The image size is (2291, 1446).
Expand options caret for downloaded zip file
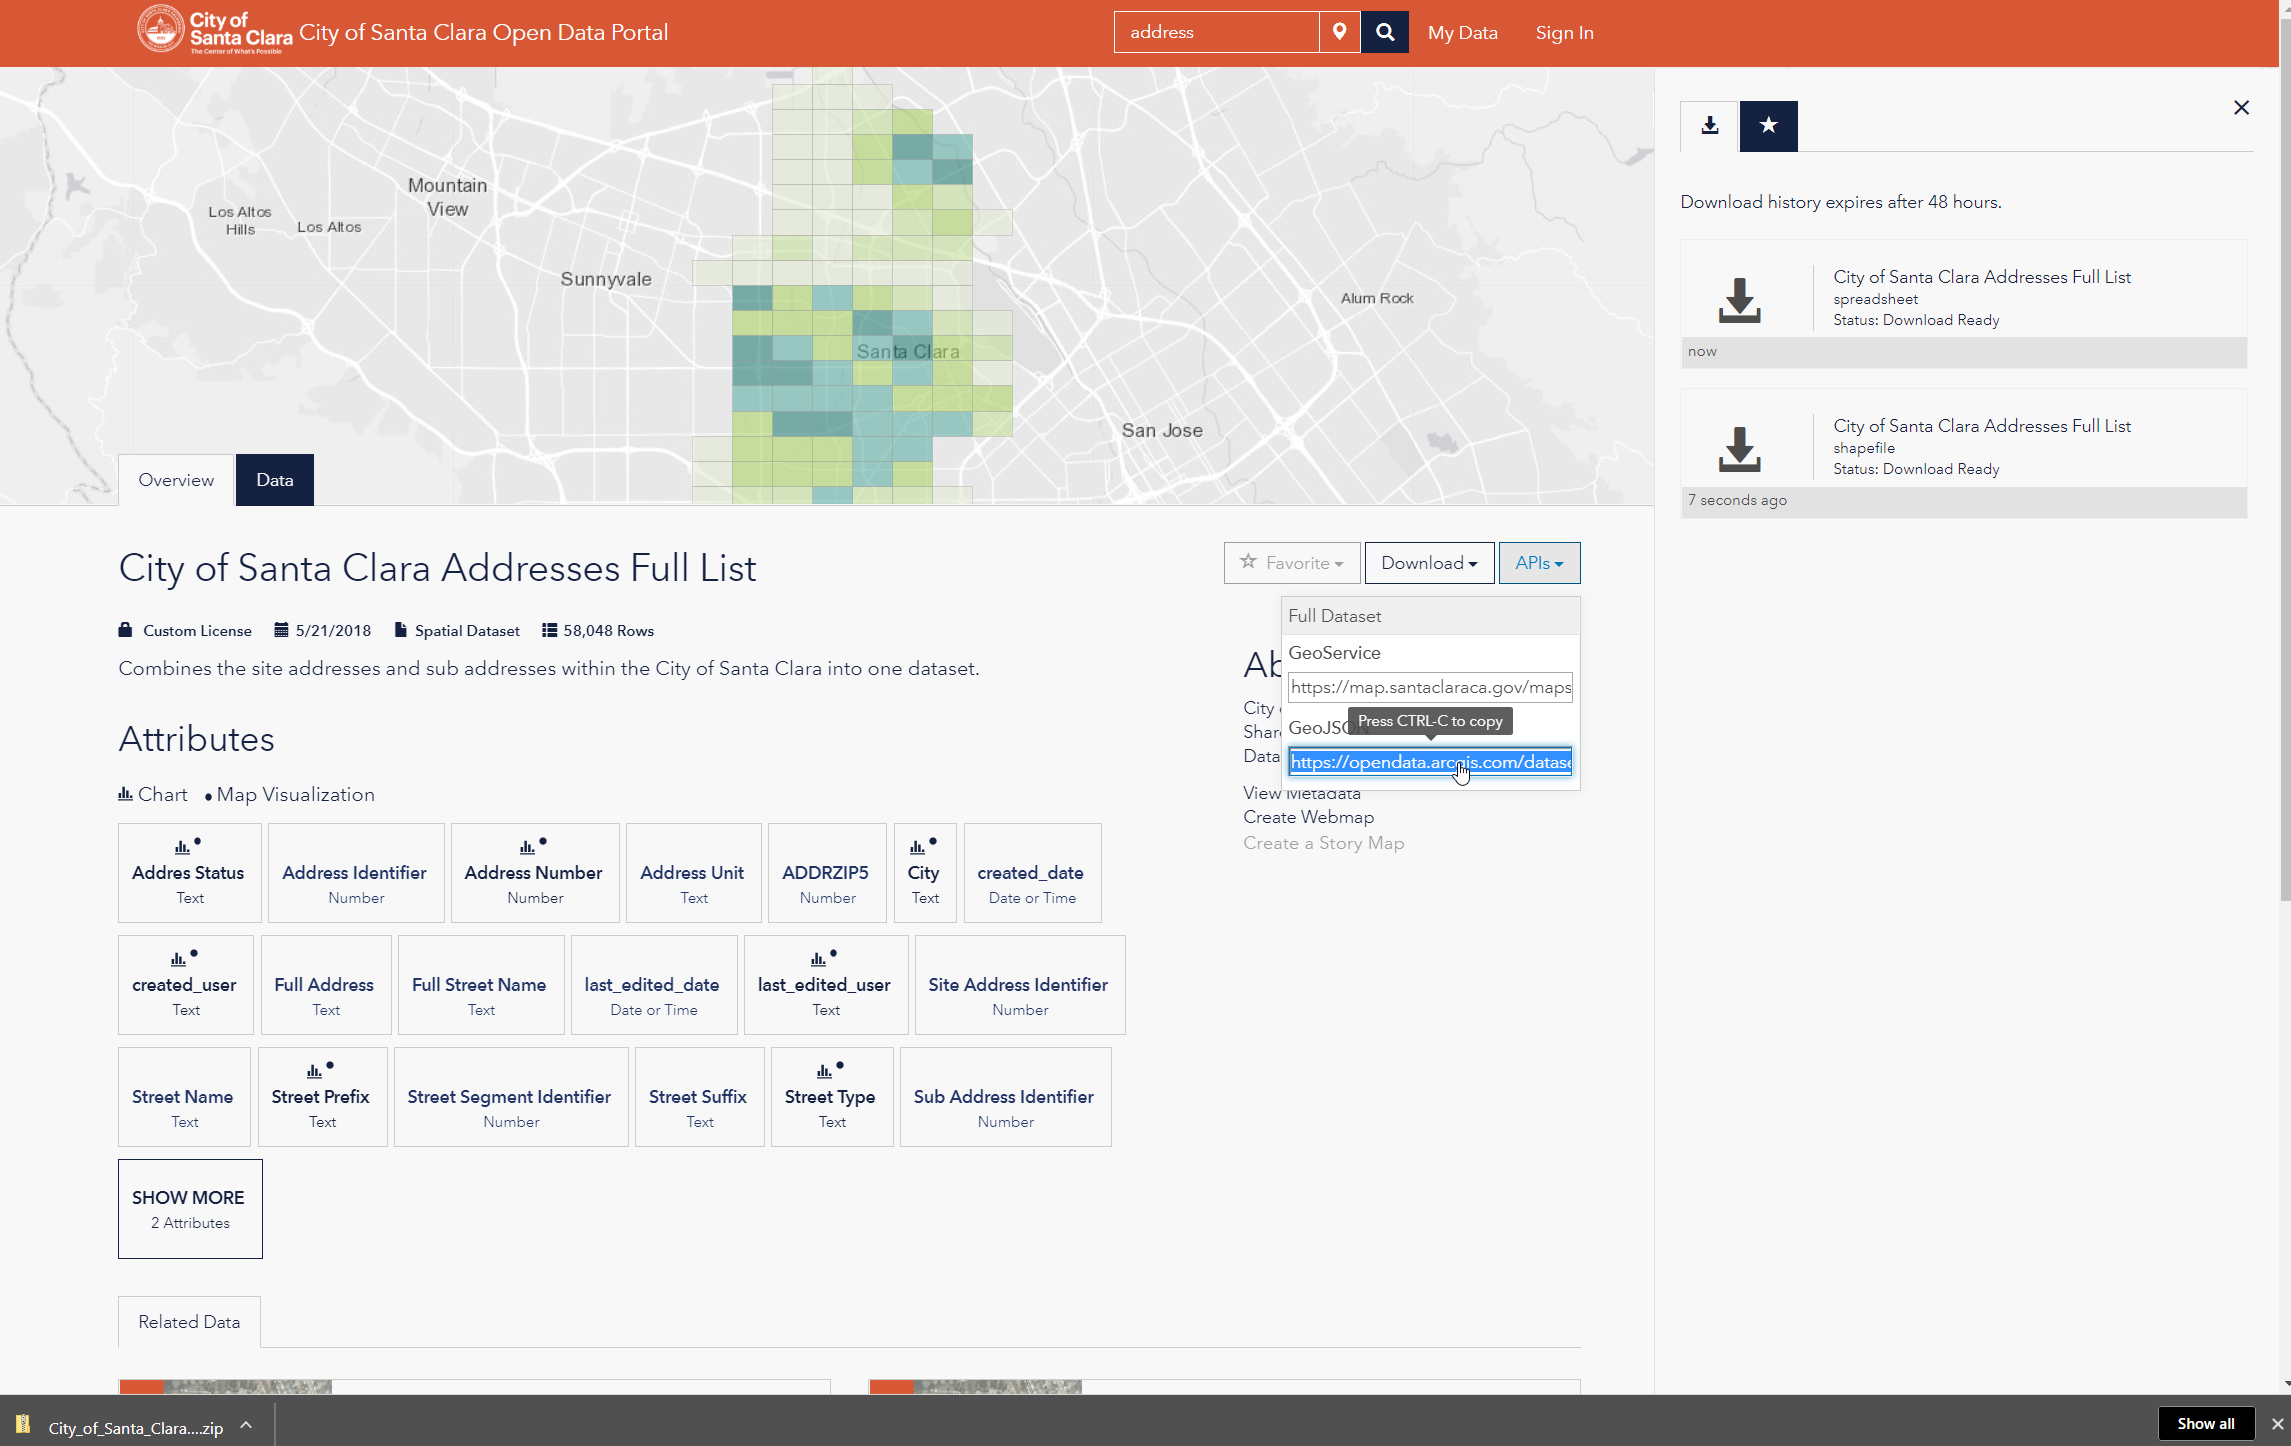coord(246,1425)
